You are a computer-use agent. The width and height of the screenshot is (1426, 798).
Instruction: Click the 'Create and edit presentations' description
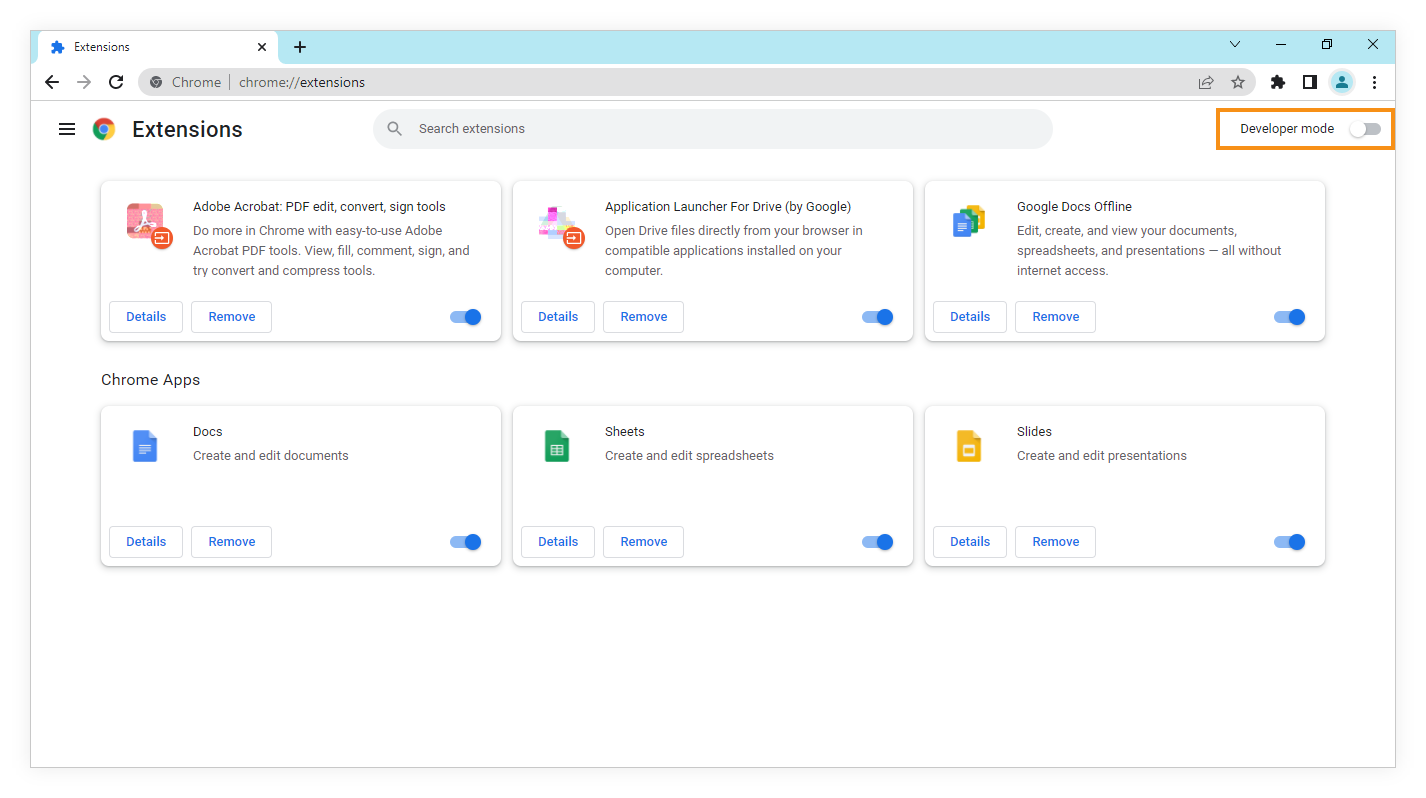click(x=1102, y=456)
